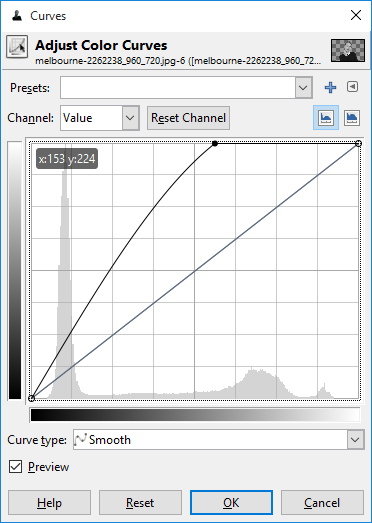Open the Curve type Smooth dropdown
Viewport: 372px width, 523px height.
tap(218, 440)
